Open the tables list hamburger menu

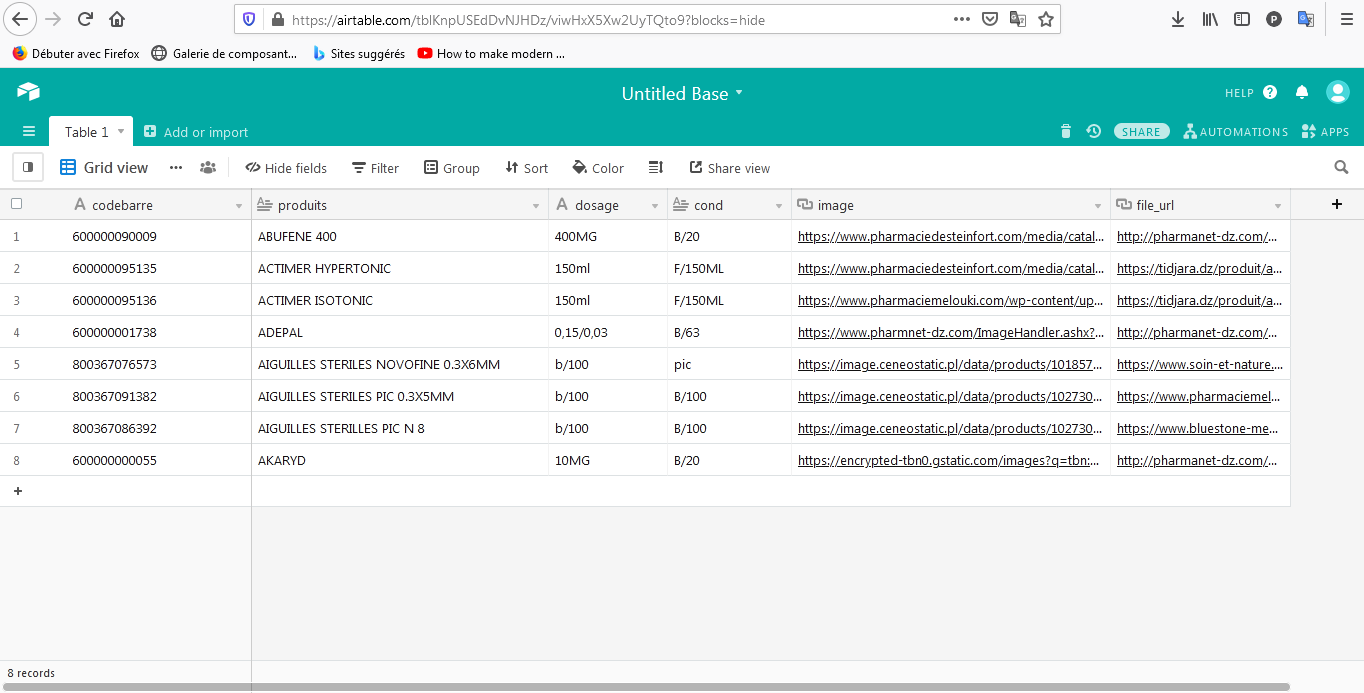[x=29, y=131]
